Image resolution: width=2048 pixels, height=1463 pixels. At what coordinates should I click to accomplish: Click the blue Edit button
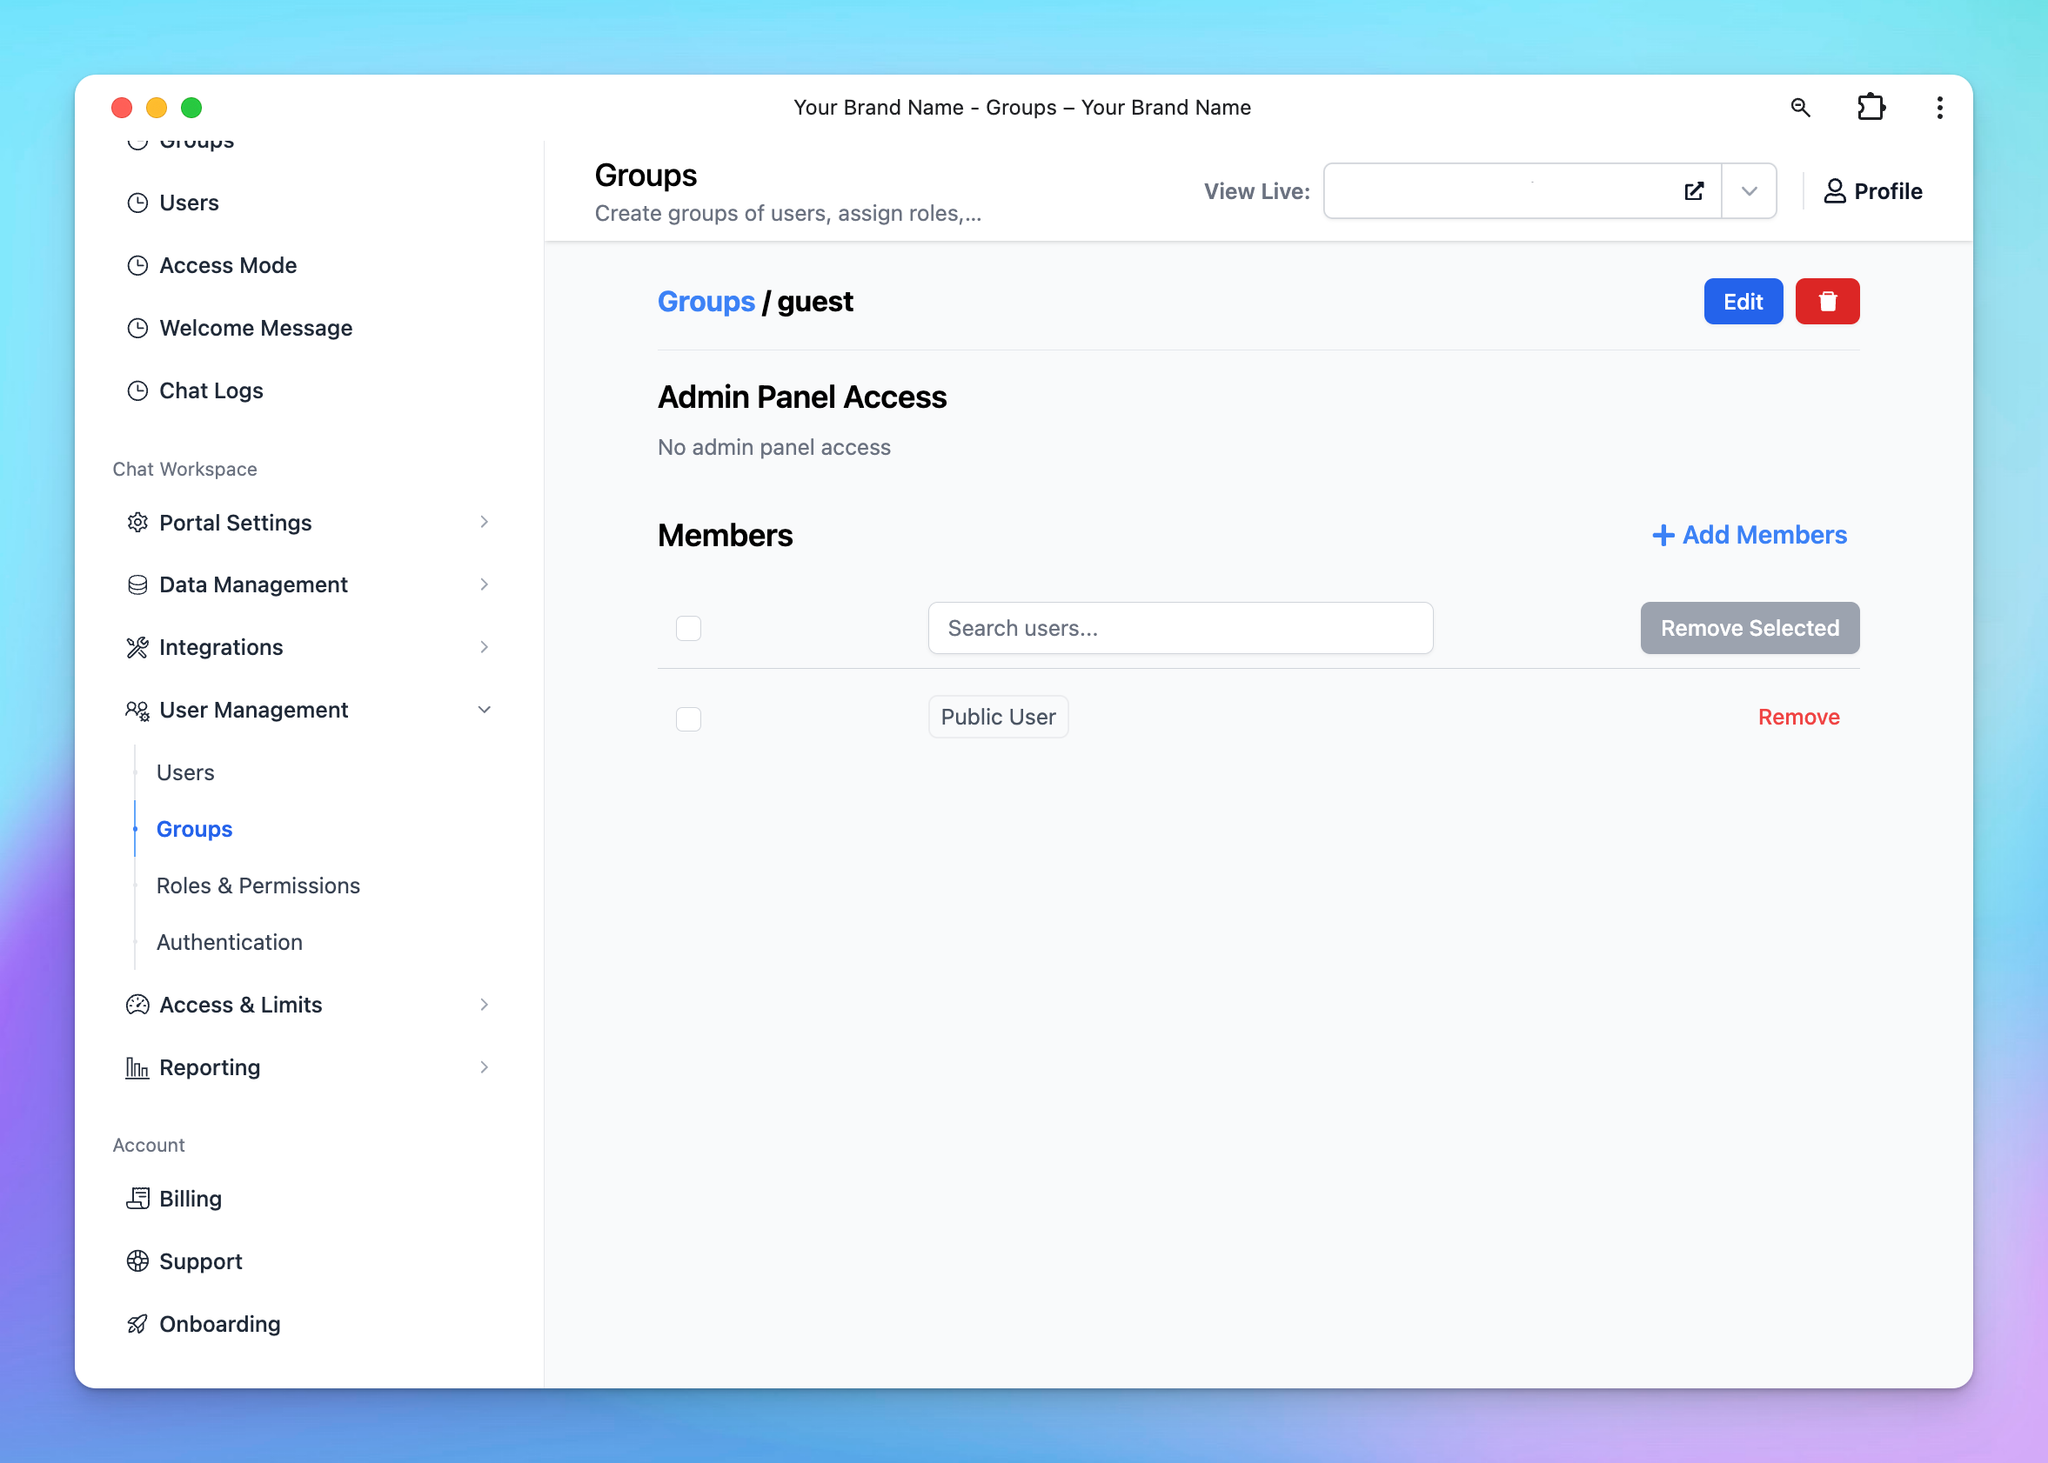1743,301
